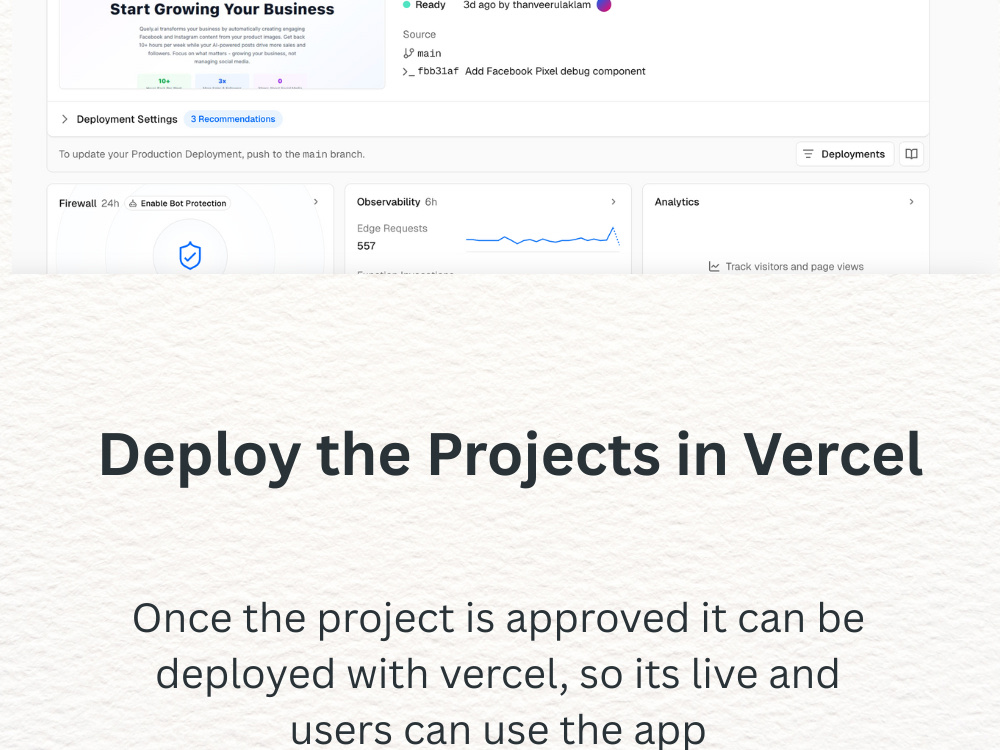This screenshot has height=750, width=1000.
Task: Click the Firewall card title
Action: pyautogui.click(x=78, y=203)
